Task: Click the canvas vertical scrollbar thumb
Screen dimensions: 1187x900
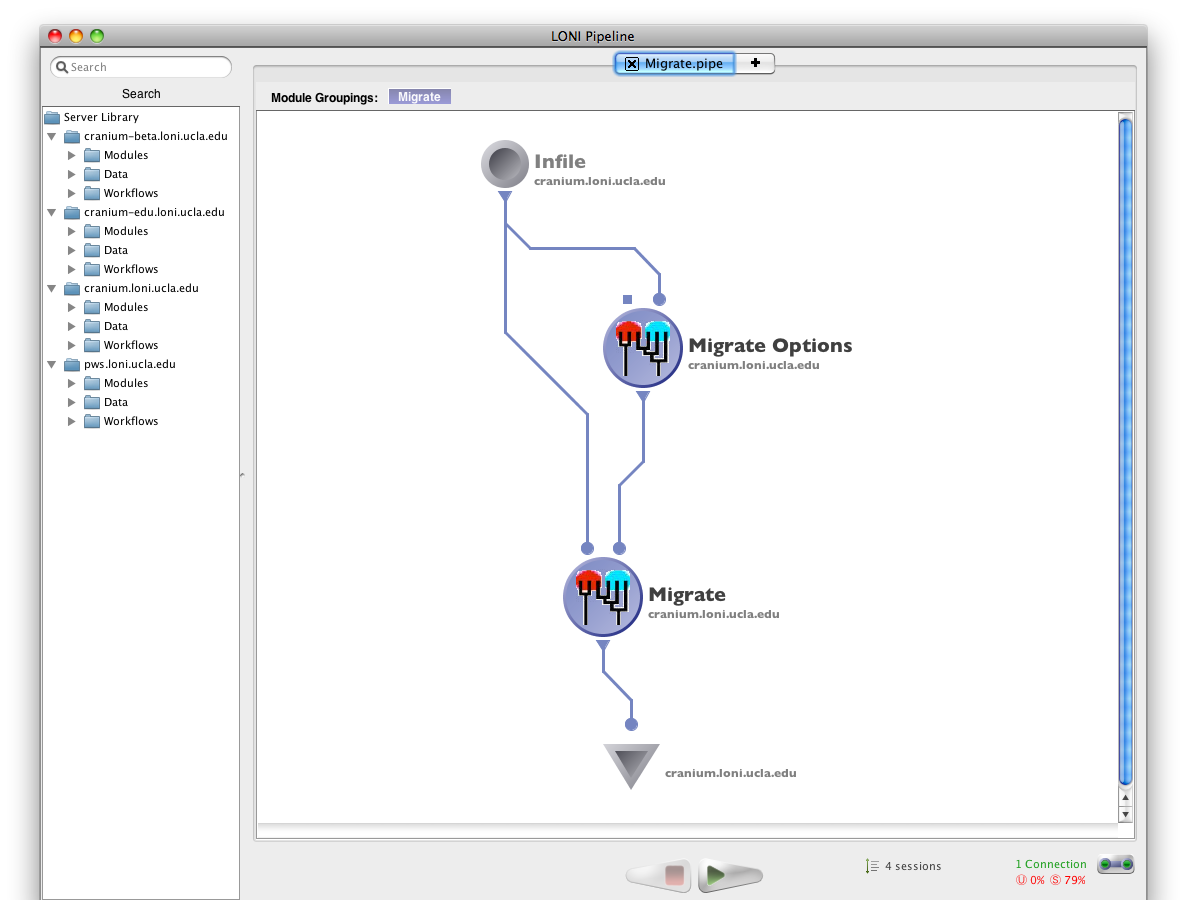Action: pos(1125,452)
